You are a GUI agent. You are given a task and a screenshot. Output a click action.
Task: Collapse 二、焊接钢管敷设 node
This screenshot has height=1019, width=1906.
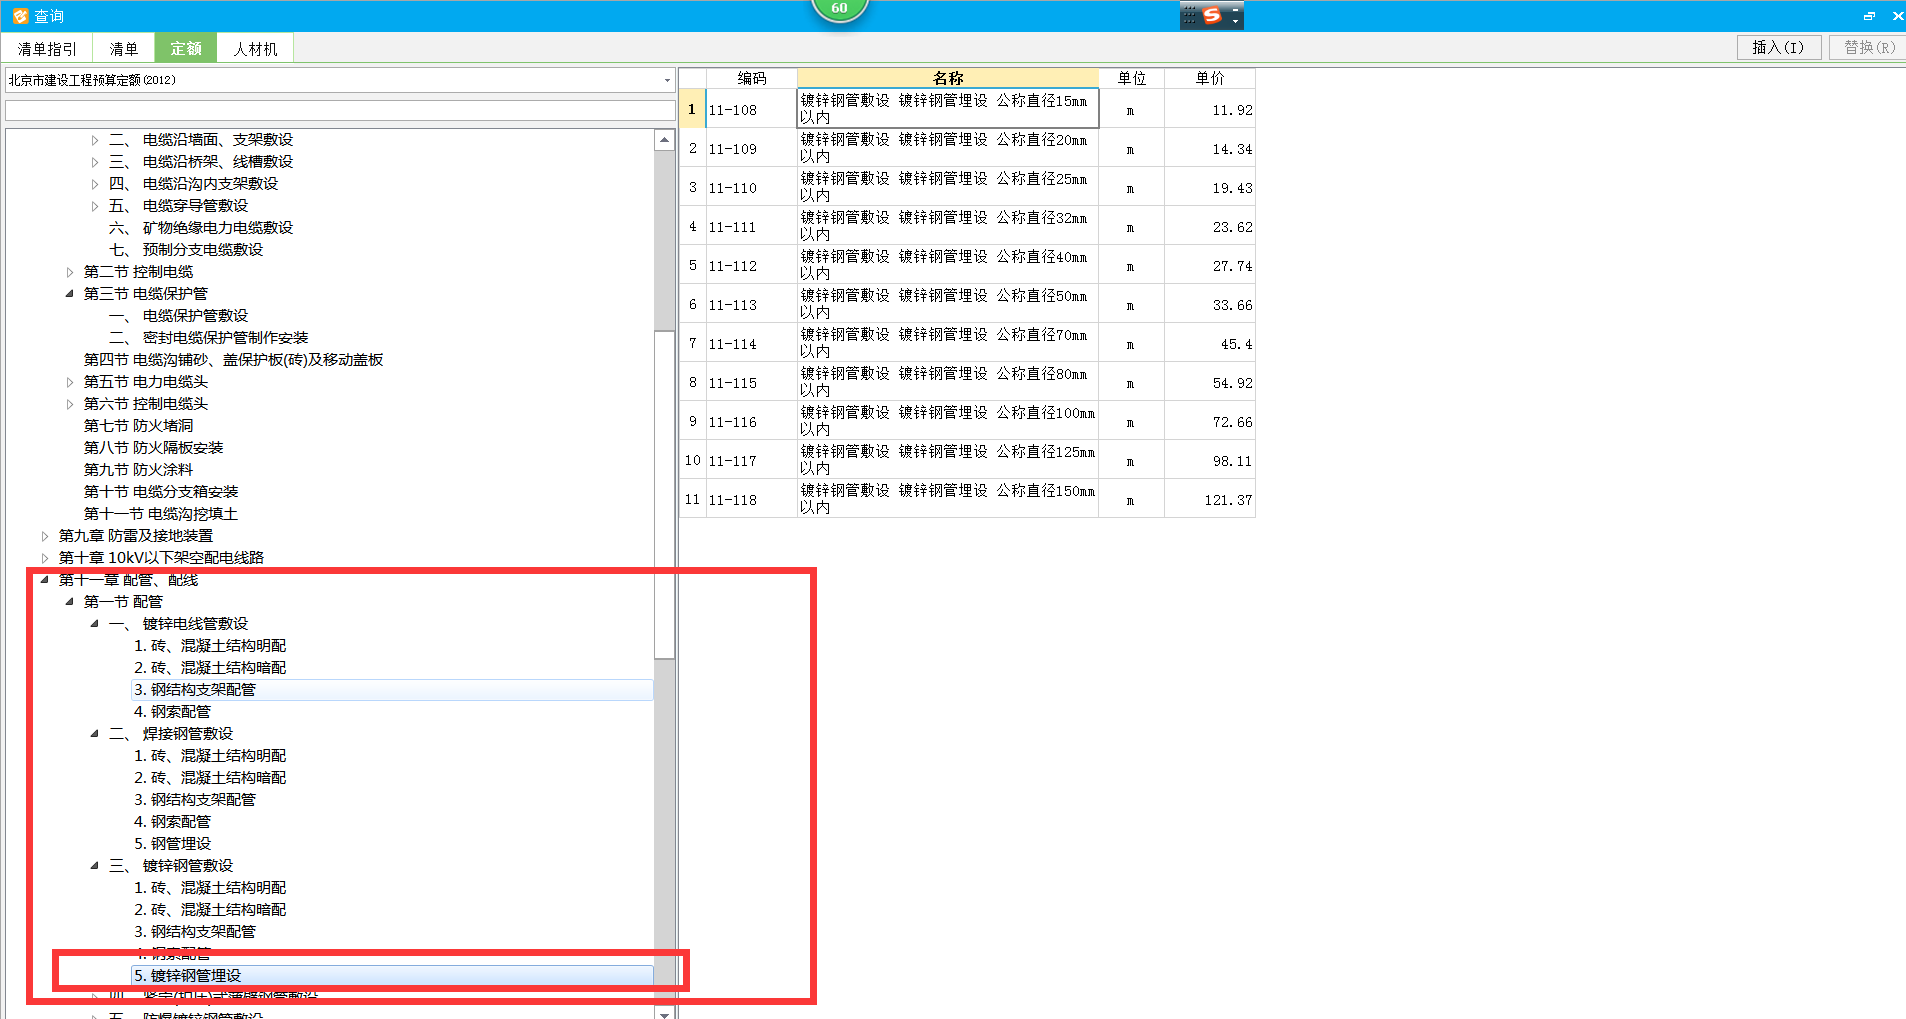coord(95,734)
